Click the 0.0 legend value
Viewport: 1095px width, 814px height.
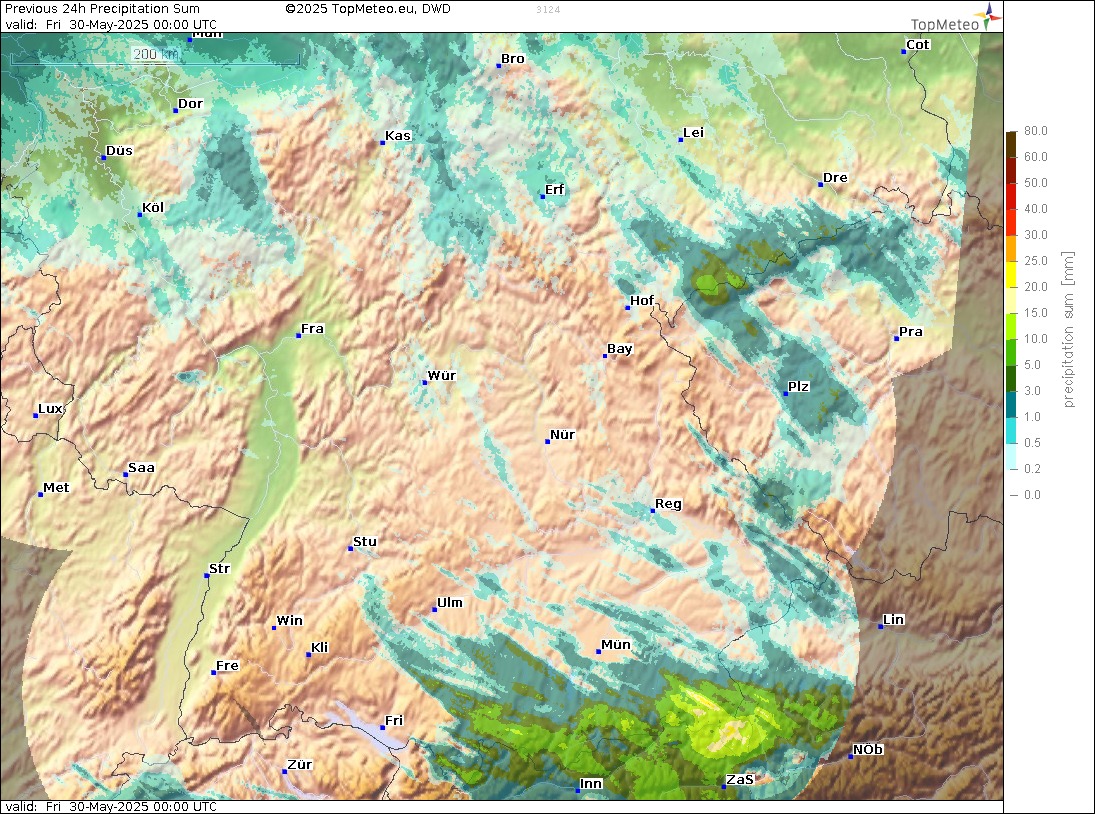tap(1032, 495)
